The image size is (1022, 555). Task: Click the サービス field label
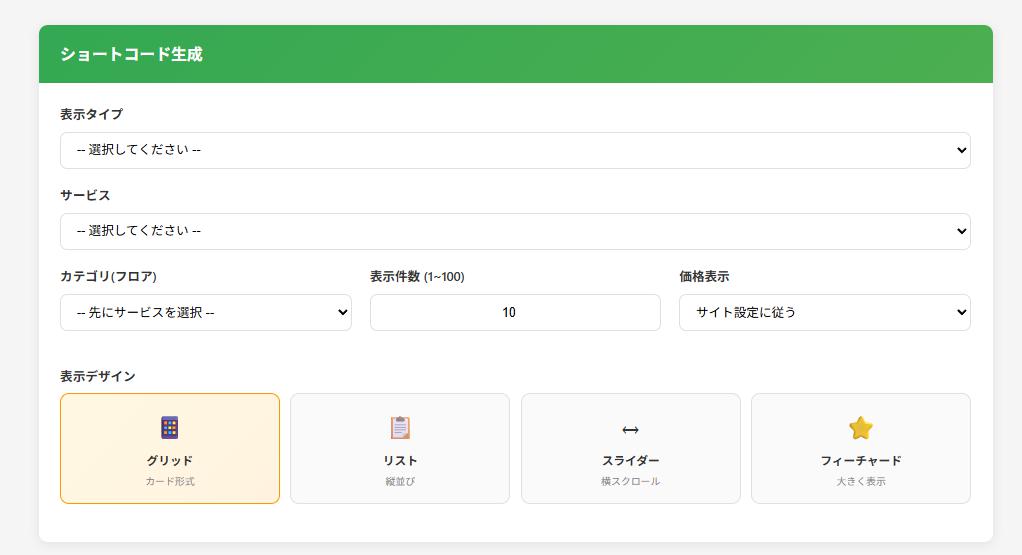(85, 196)
